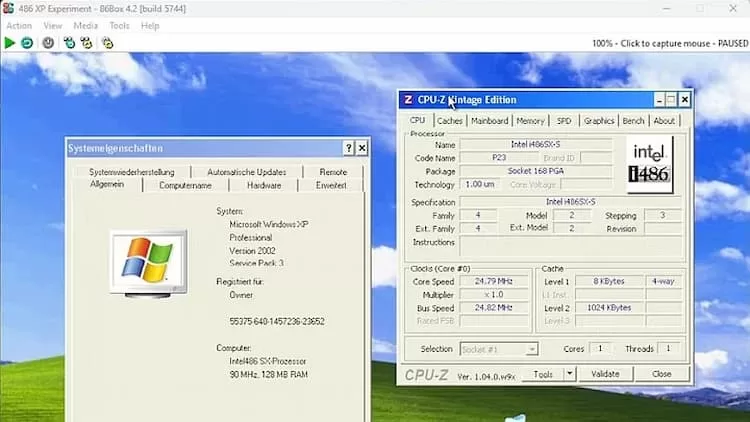Click the hard reset icon in 86Box toolbar
The image size is (750, 422).
[27, 43]
